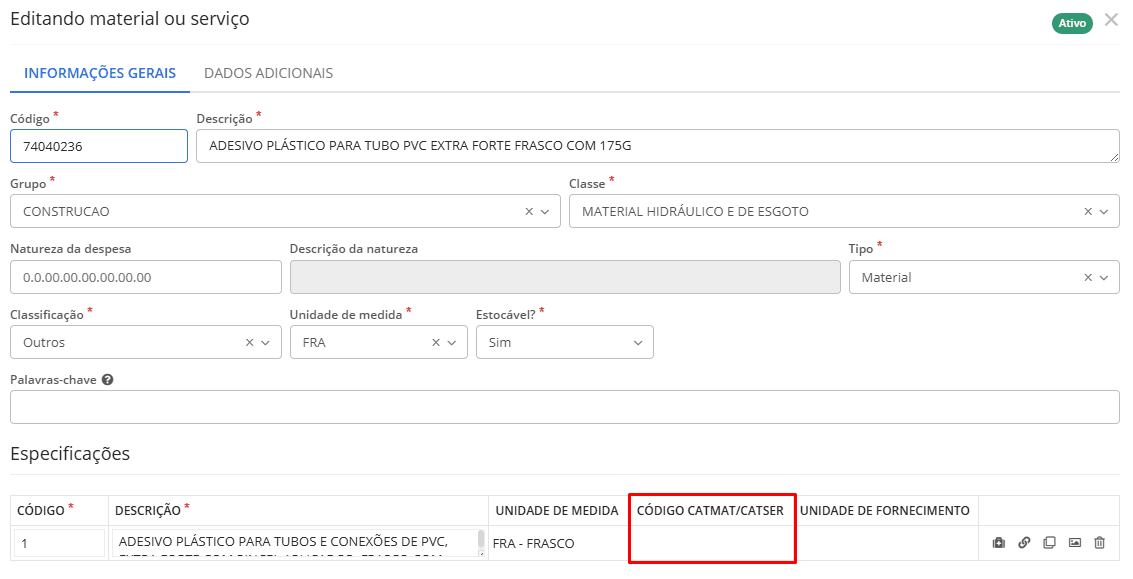Duplicate specification row using copy icon
The width and height of the screenshot is (1133, 579).
(x=1049, y=542)
